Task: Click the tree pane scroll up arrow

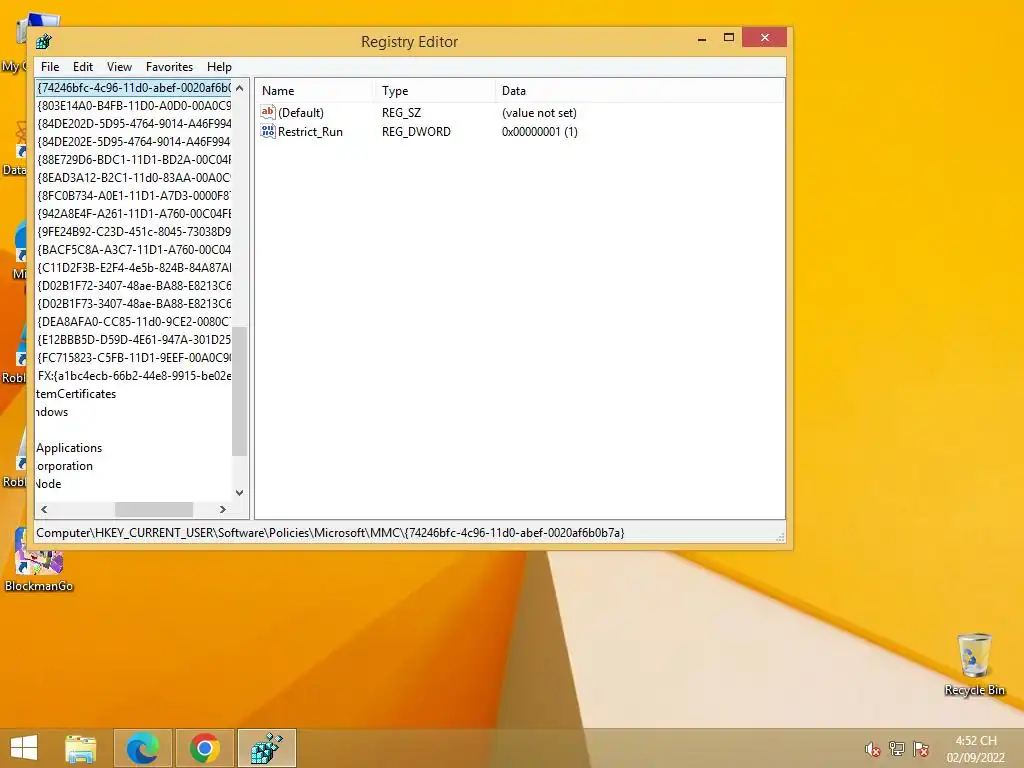Action: pos(240,88)
